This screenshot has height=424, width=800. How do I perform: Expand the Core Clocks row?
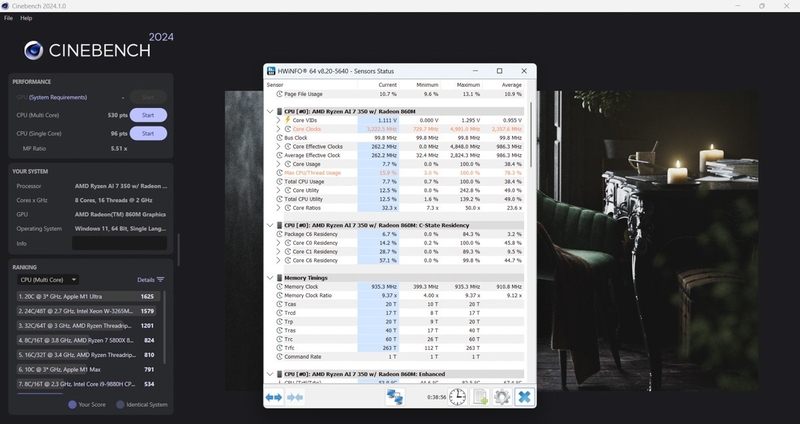pyautogui.click(x=279, y=129)
